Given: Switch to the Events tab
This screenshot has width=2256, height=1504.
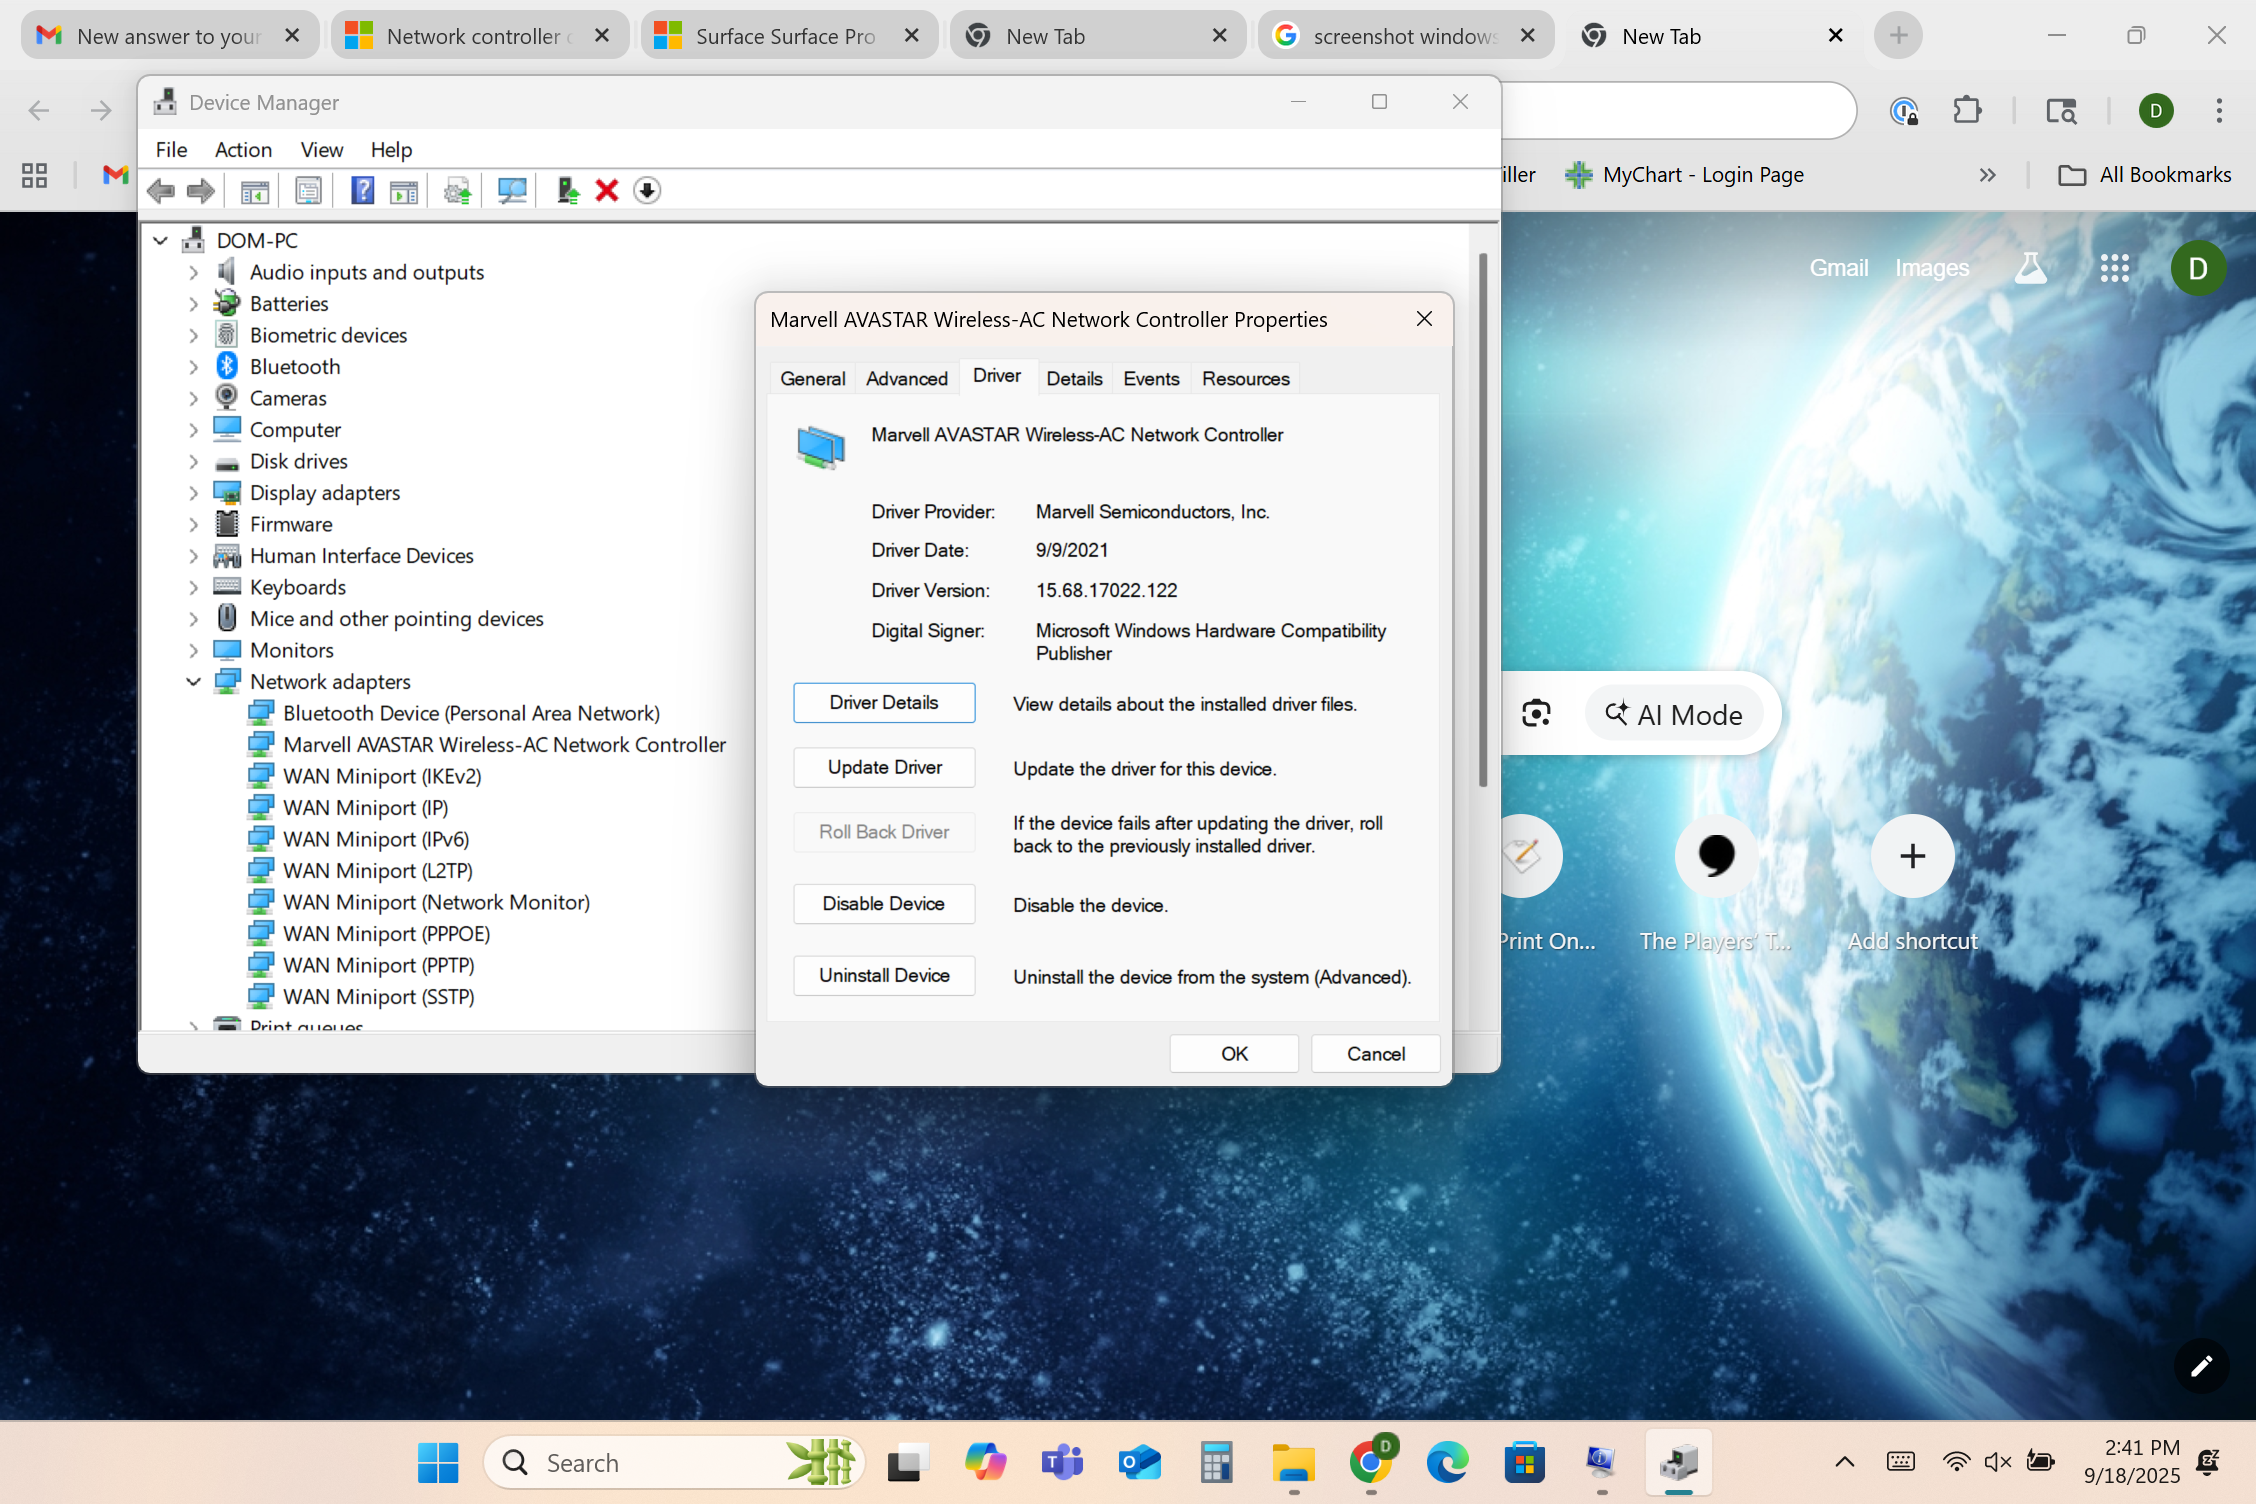Looking at the screenshot, I should pyautogui.click(x=1151, y=378).
